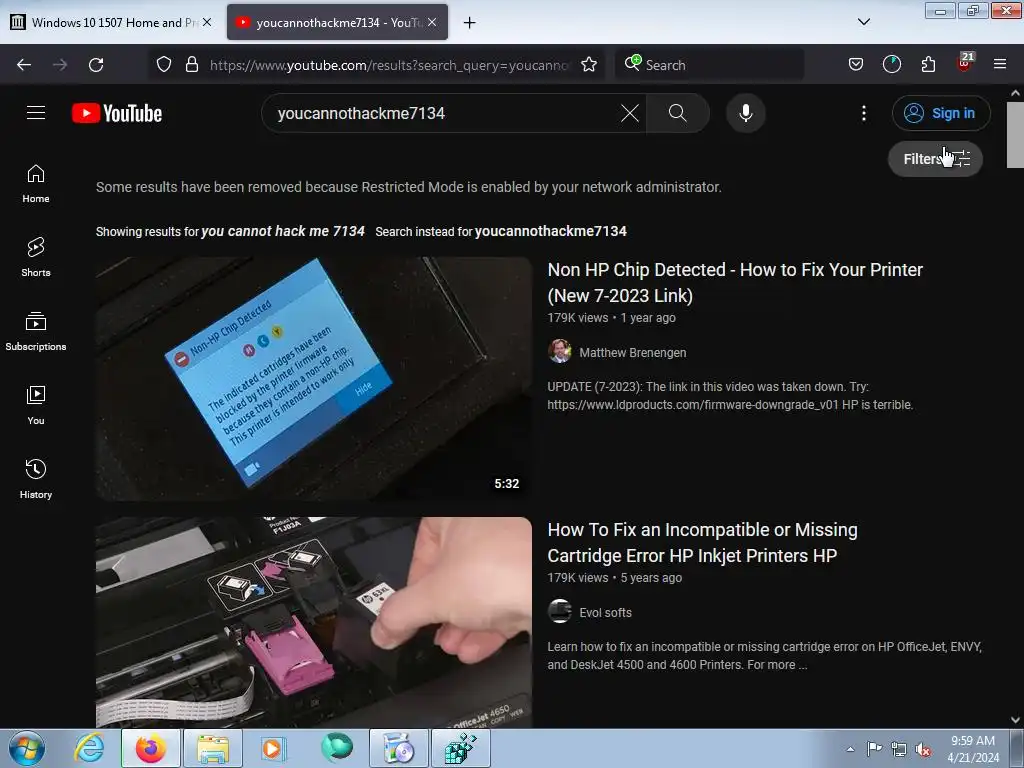Search instead for youcannothackme7134 link
Image resolution: width=1024 pixels, height=768 pixels.
click(551, 231)
